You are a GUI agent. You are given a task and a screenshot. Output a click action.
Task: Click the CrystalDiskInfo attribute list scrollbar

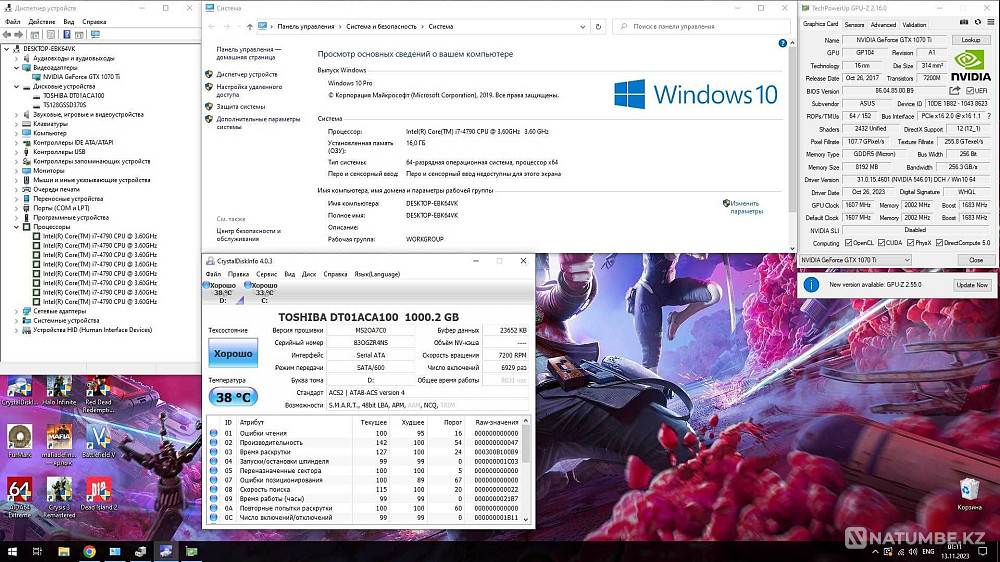click(526, 470)
